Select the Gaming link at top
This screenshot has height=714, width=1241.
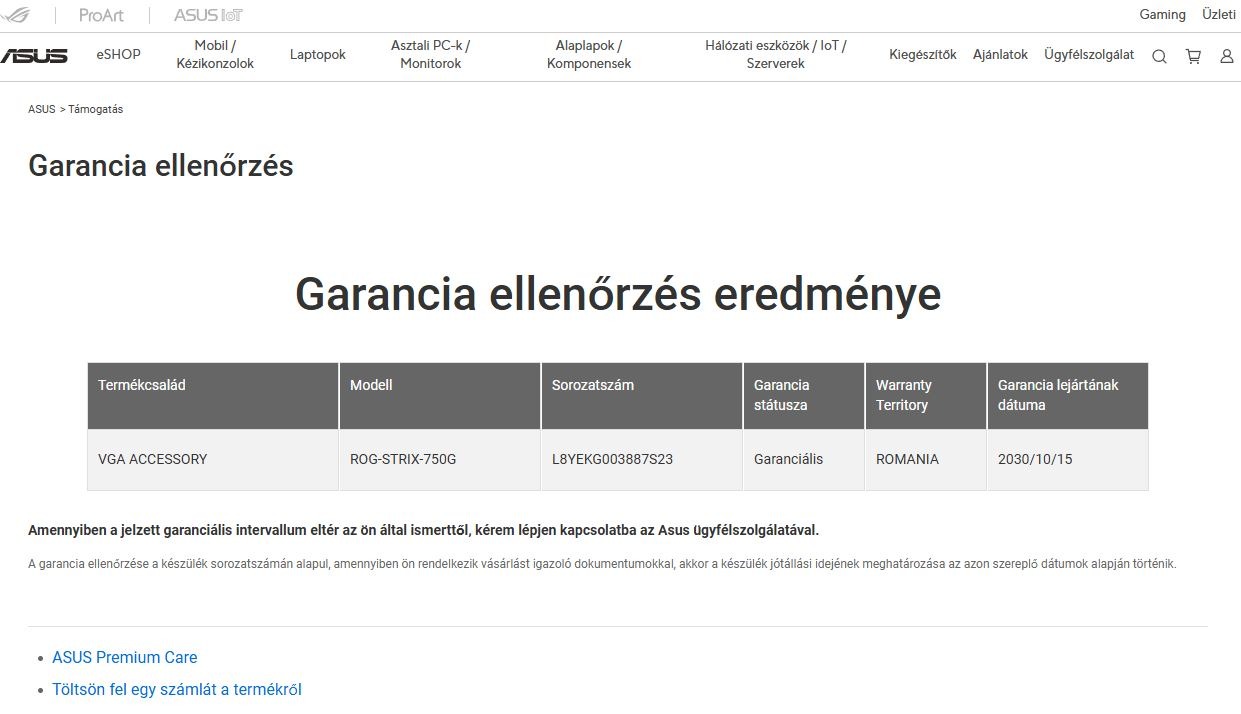(x=1162, y=14)
